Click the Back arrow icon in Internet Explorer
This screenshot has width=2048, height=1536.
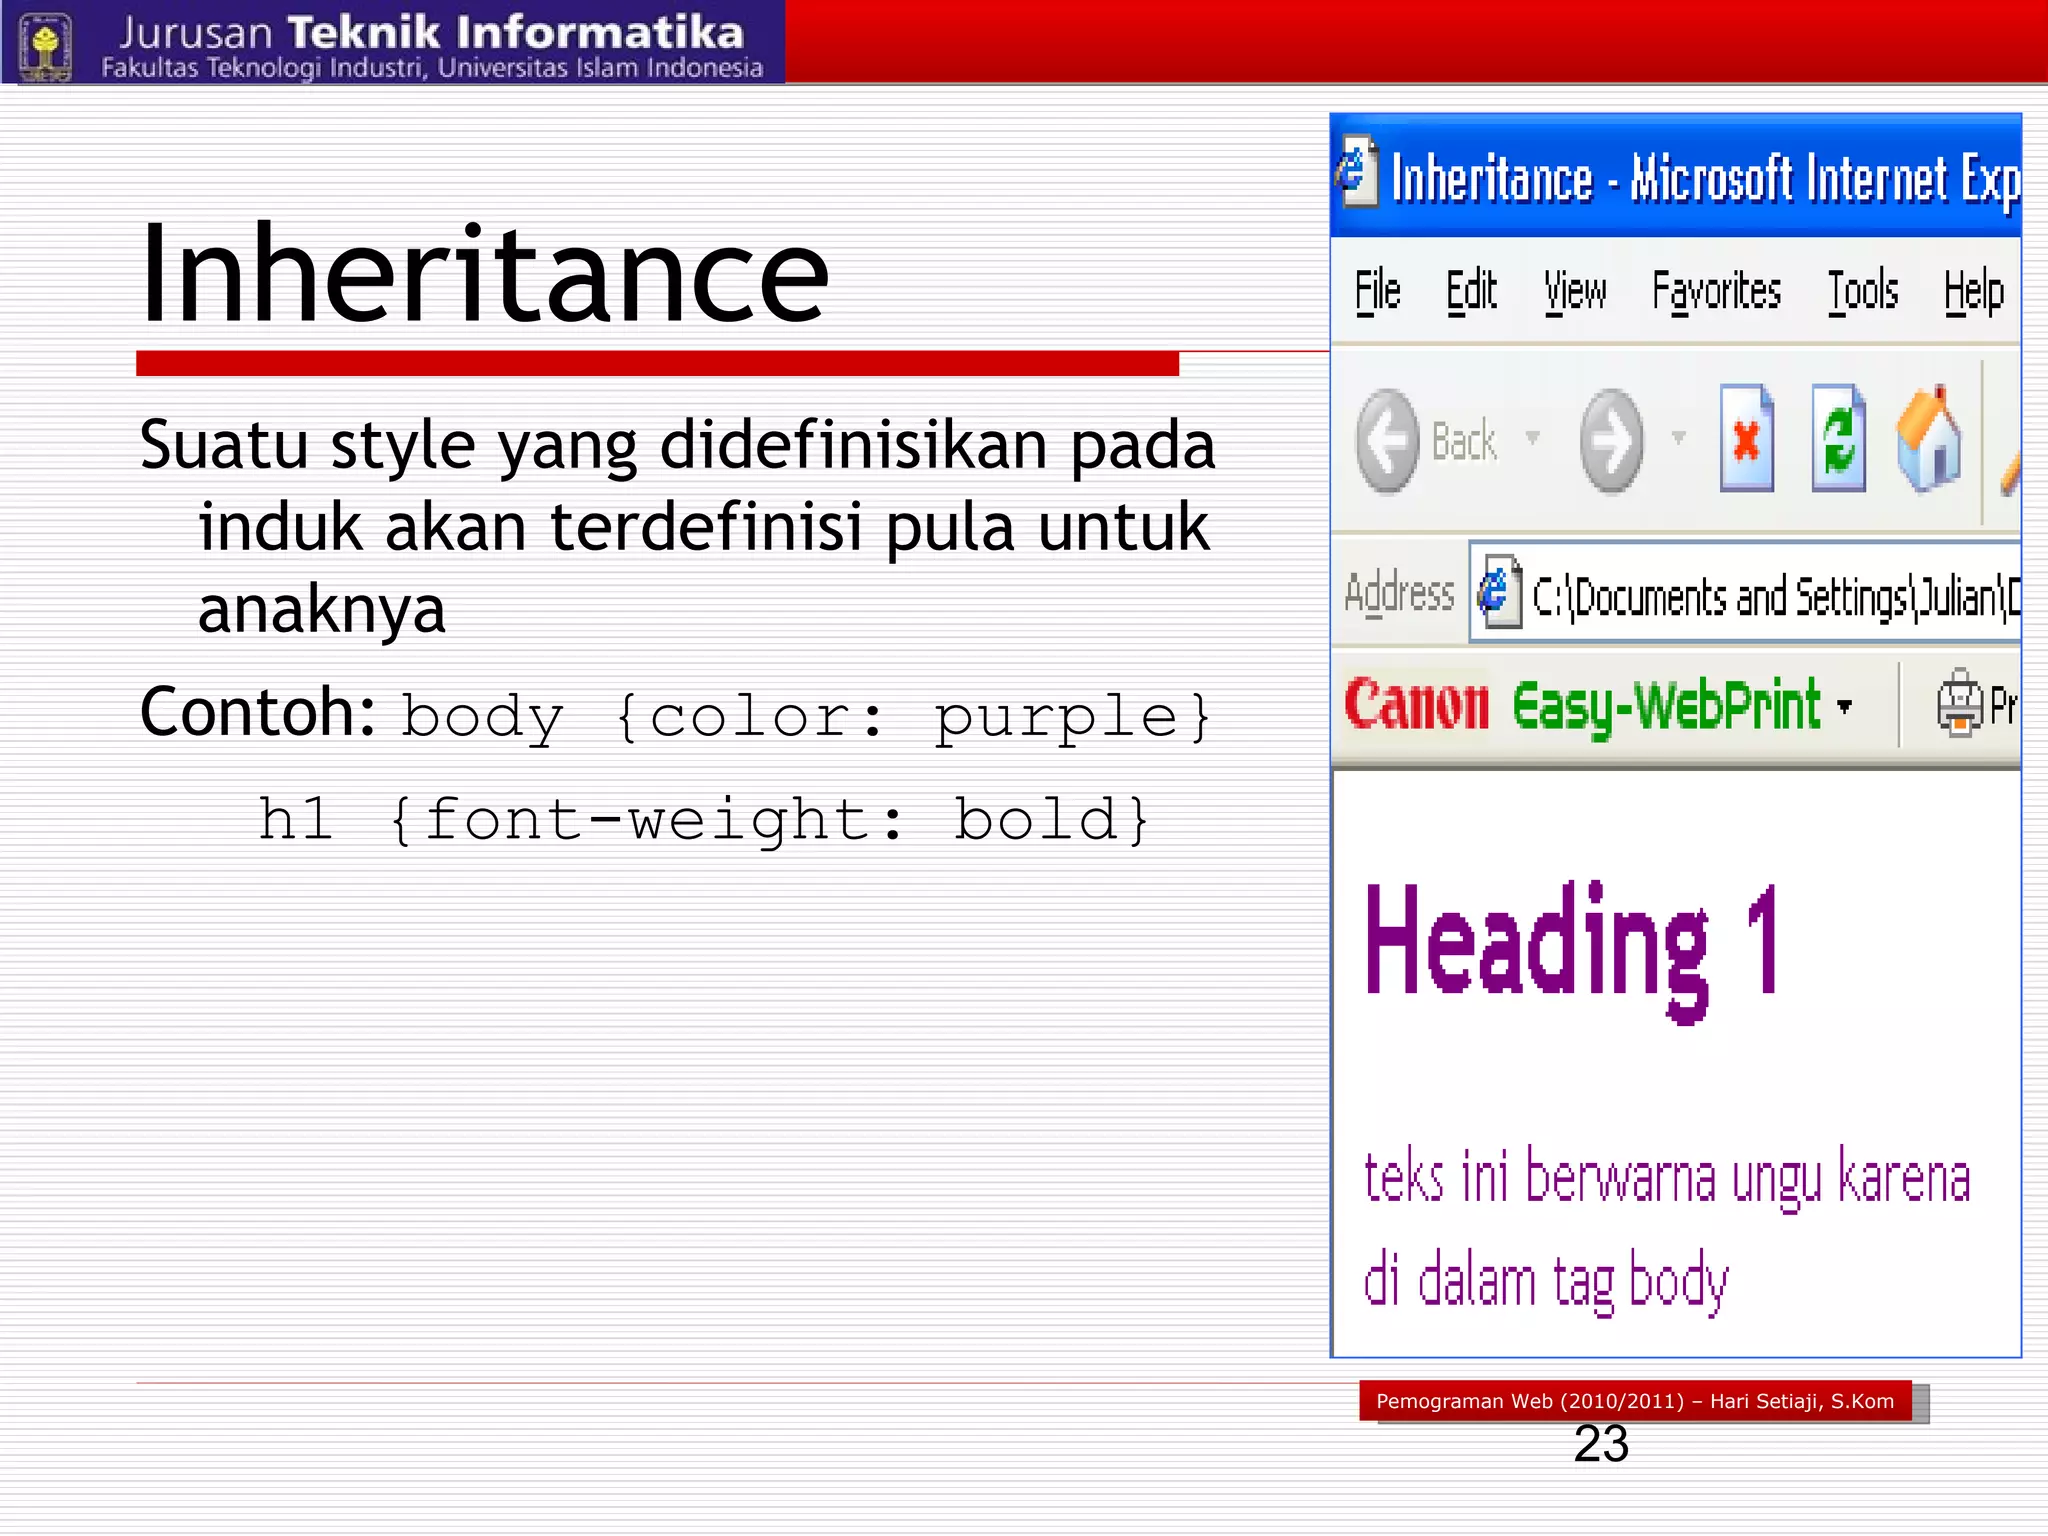1388,440
